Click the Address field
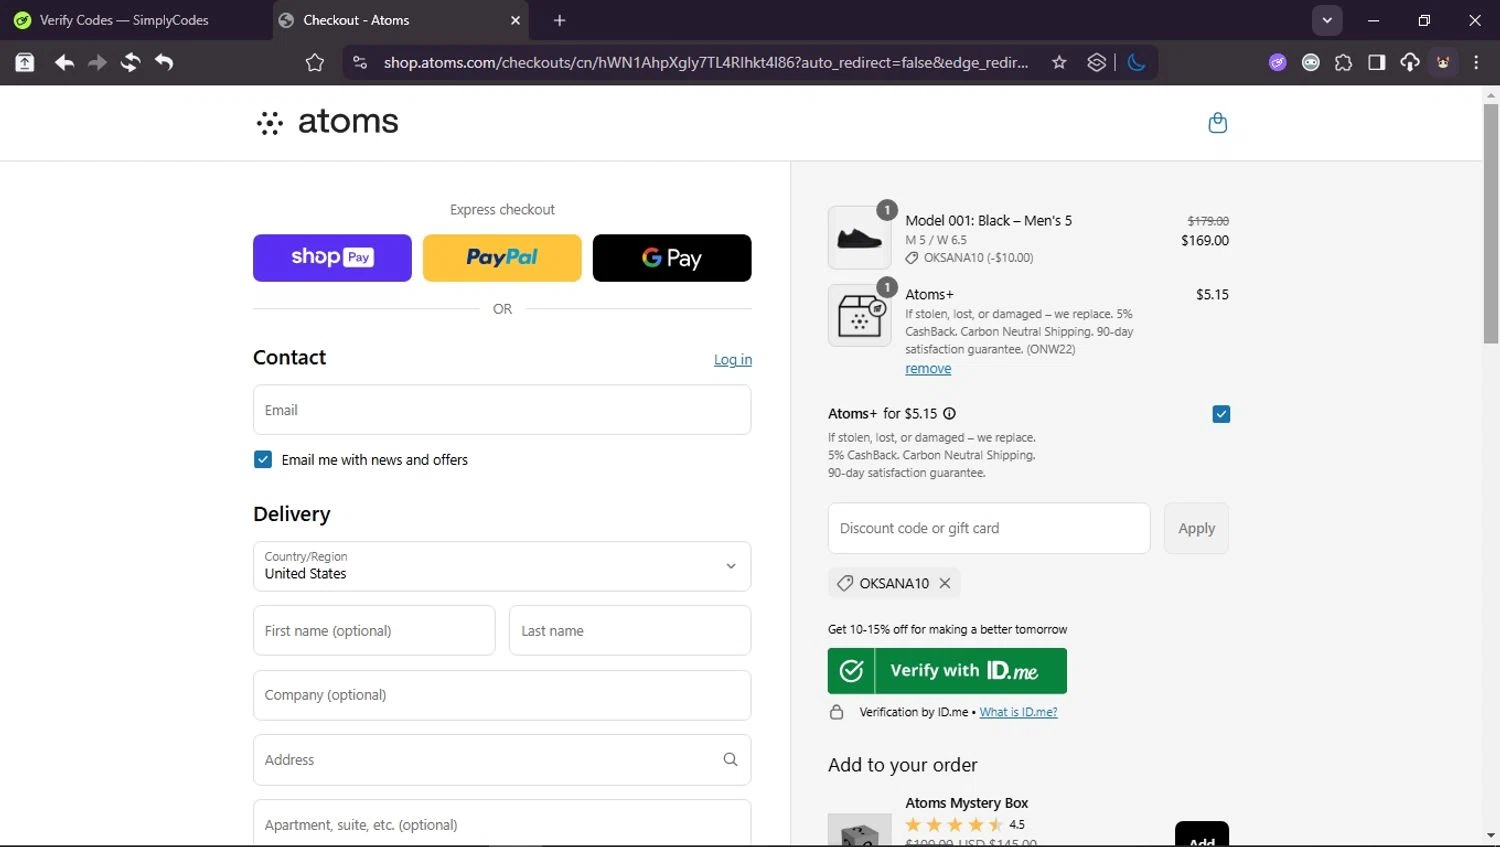Image resolution: width=1500 pixels, height=847 pixels. [502, 760]
